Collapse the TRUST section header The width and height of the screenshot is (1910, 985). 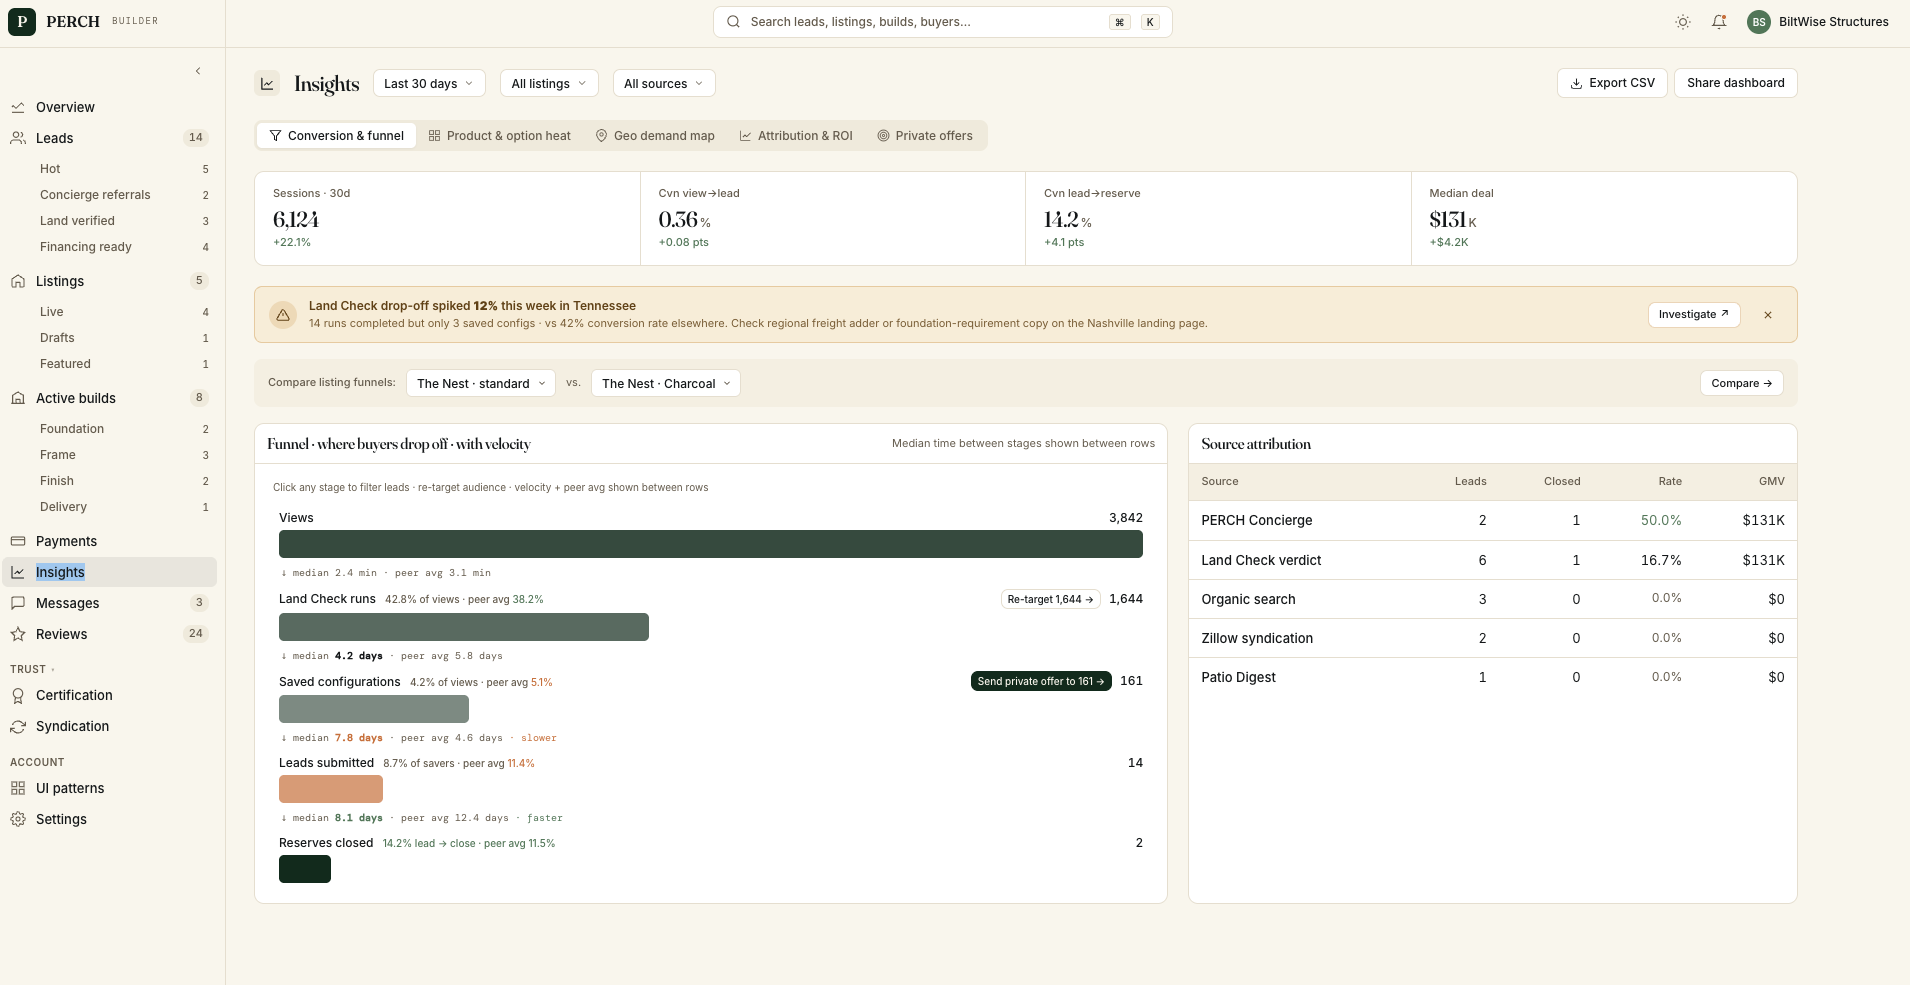point(32,669)
